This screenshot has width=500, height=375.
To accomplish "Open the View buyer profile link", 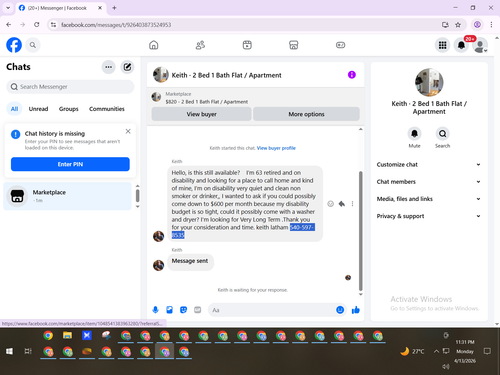I will click(x=276, y=148).
